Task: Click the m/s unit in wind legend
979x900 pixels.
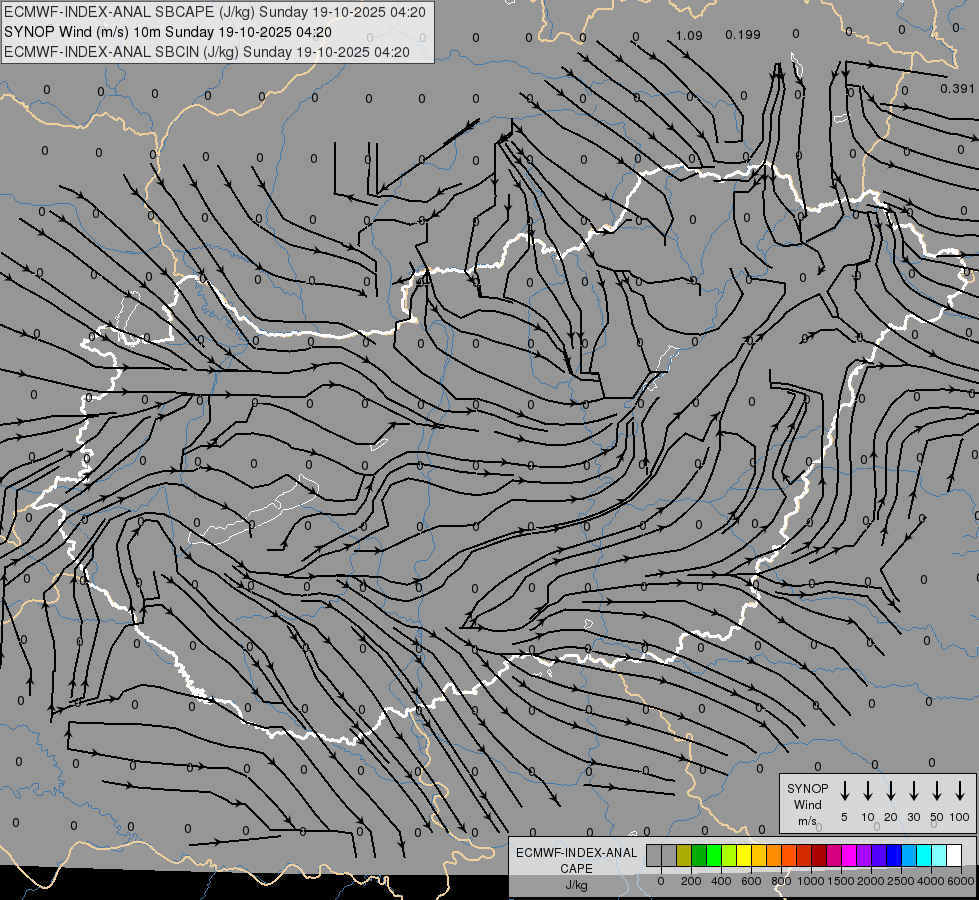Action: tap(807, 821)
